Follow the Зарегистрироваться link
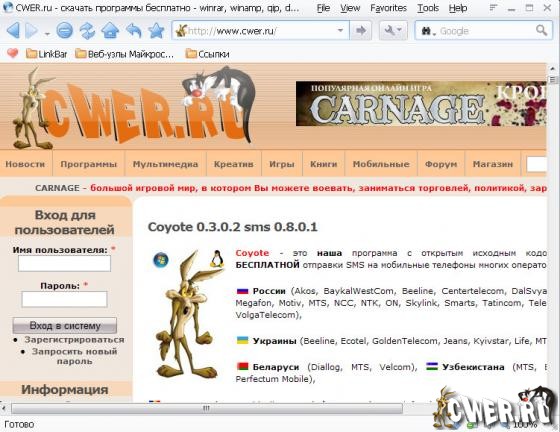Viewport: 560px width, 432px height. (74, 340)
